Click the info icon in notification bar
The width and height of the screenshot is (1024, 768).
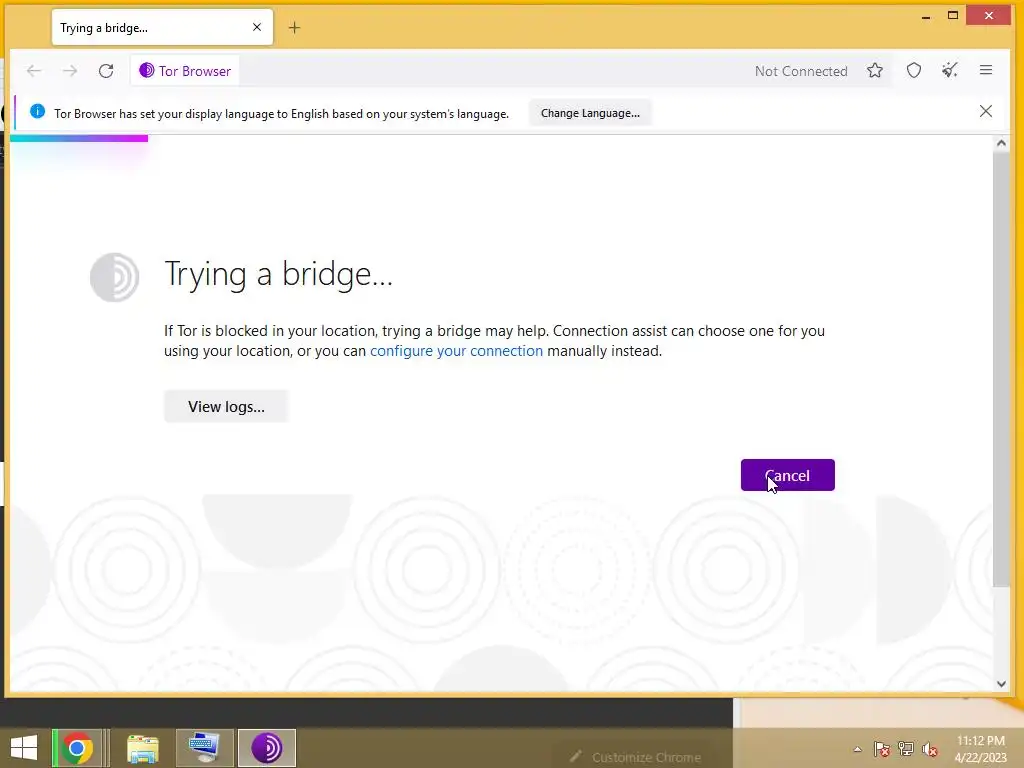tap(38, 112)
